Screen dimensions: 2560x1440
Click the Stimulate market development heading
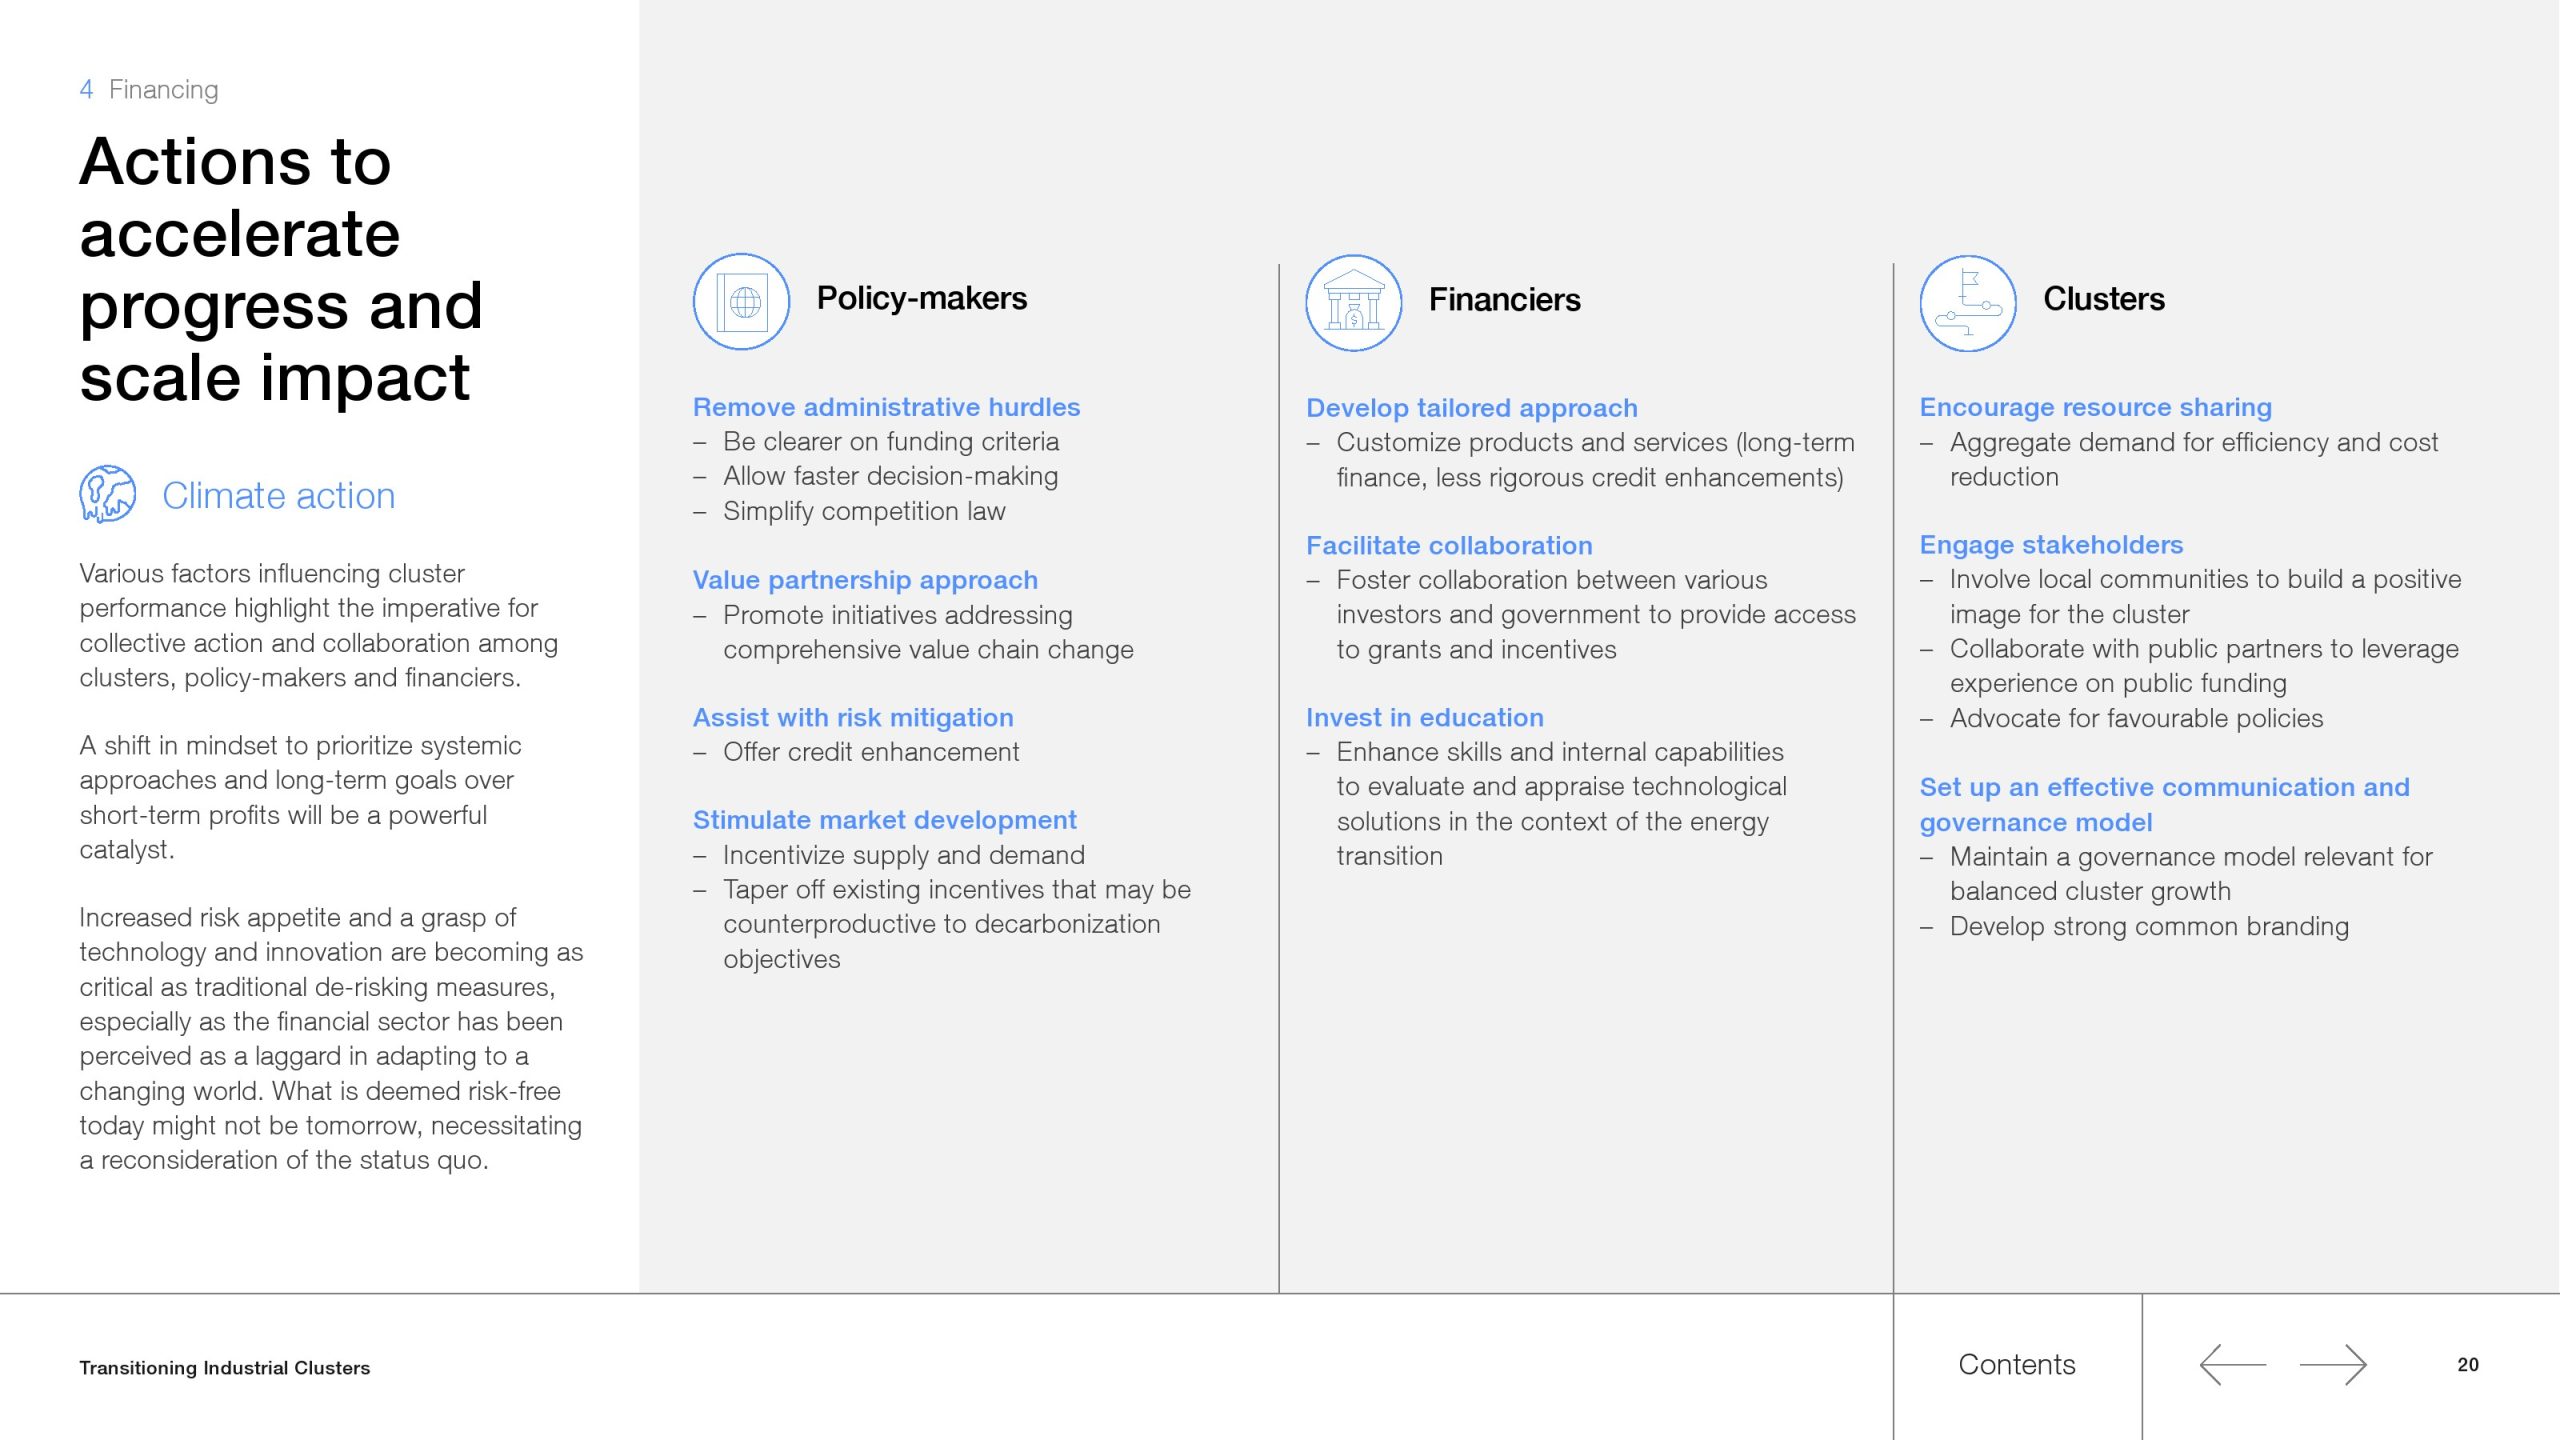(x=884, y=820)
